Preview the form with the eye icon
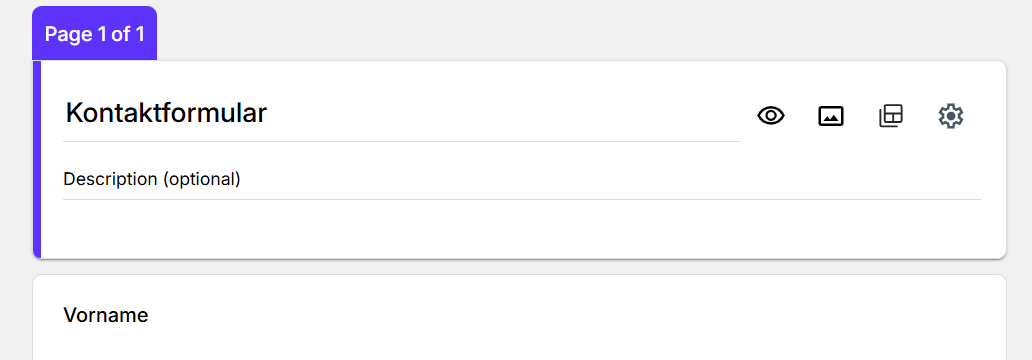 pos(771,116)
